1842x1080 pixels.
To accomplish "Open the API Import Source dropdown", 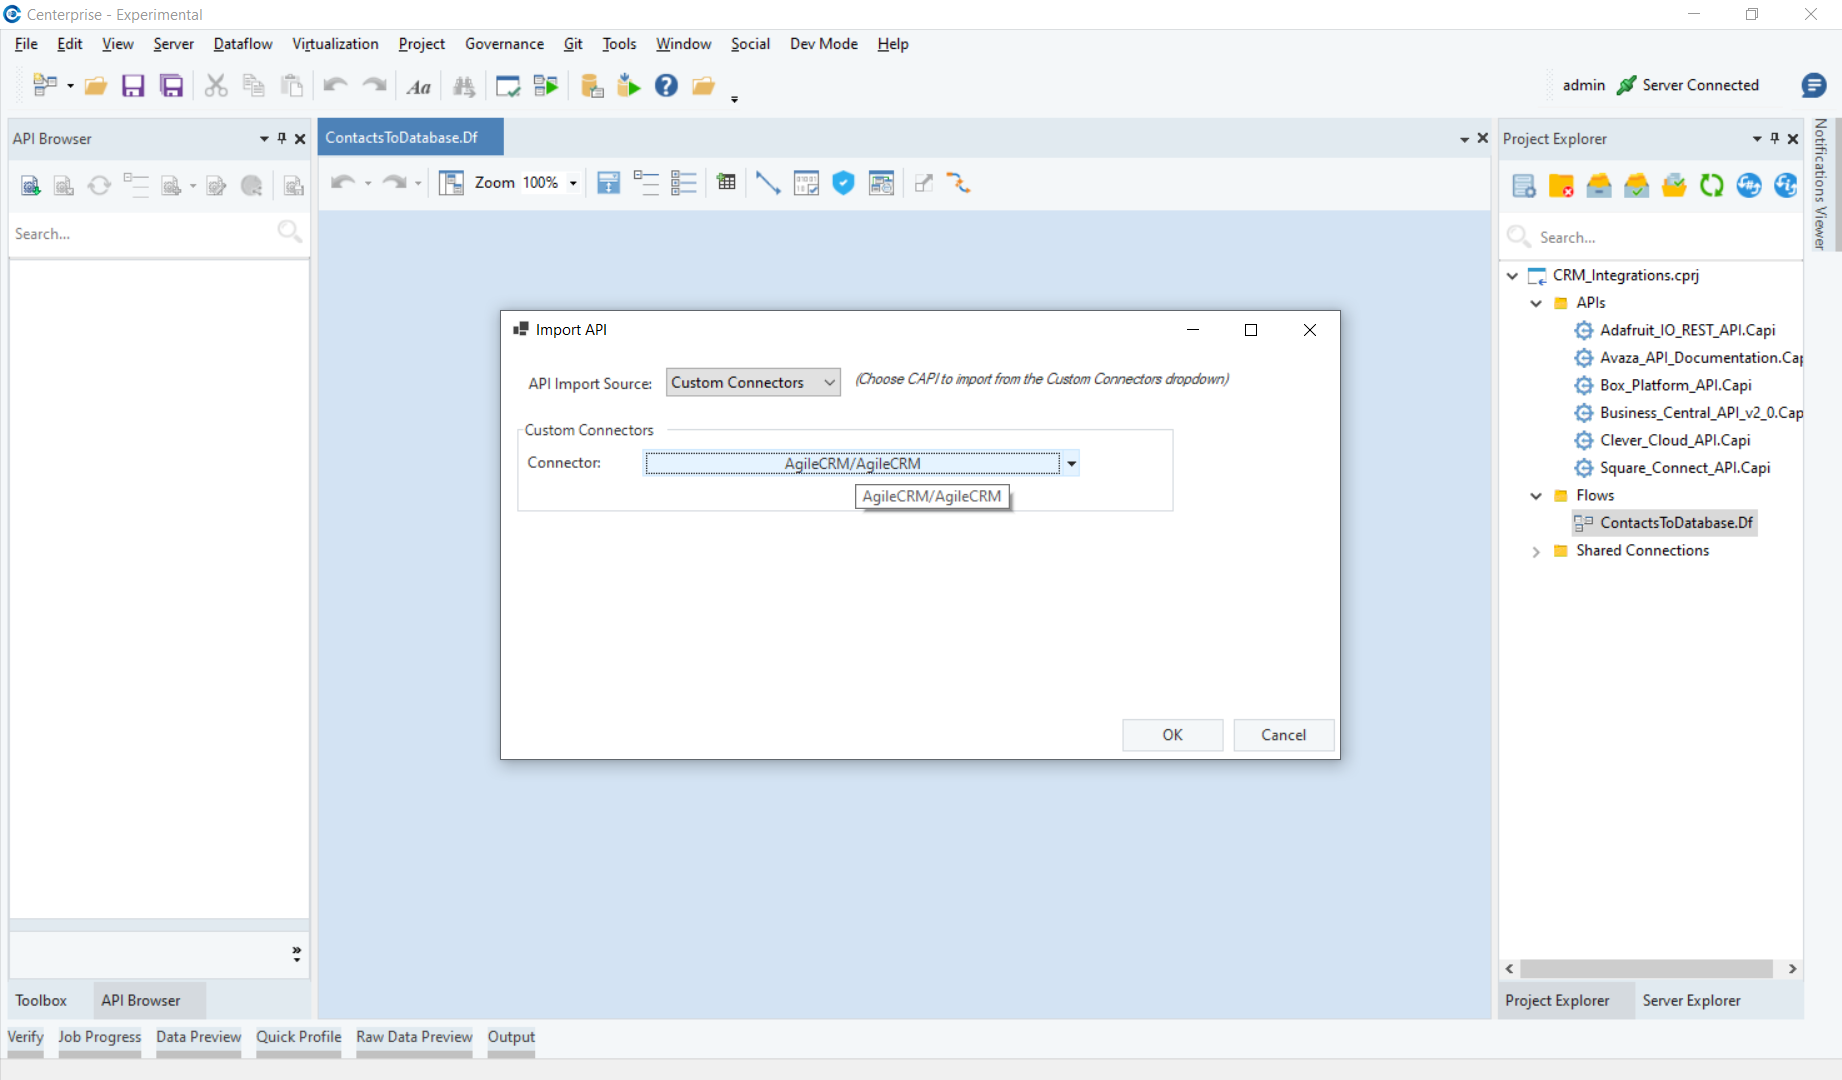I will point(753,383).
